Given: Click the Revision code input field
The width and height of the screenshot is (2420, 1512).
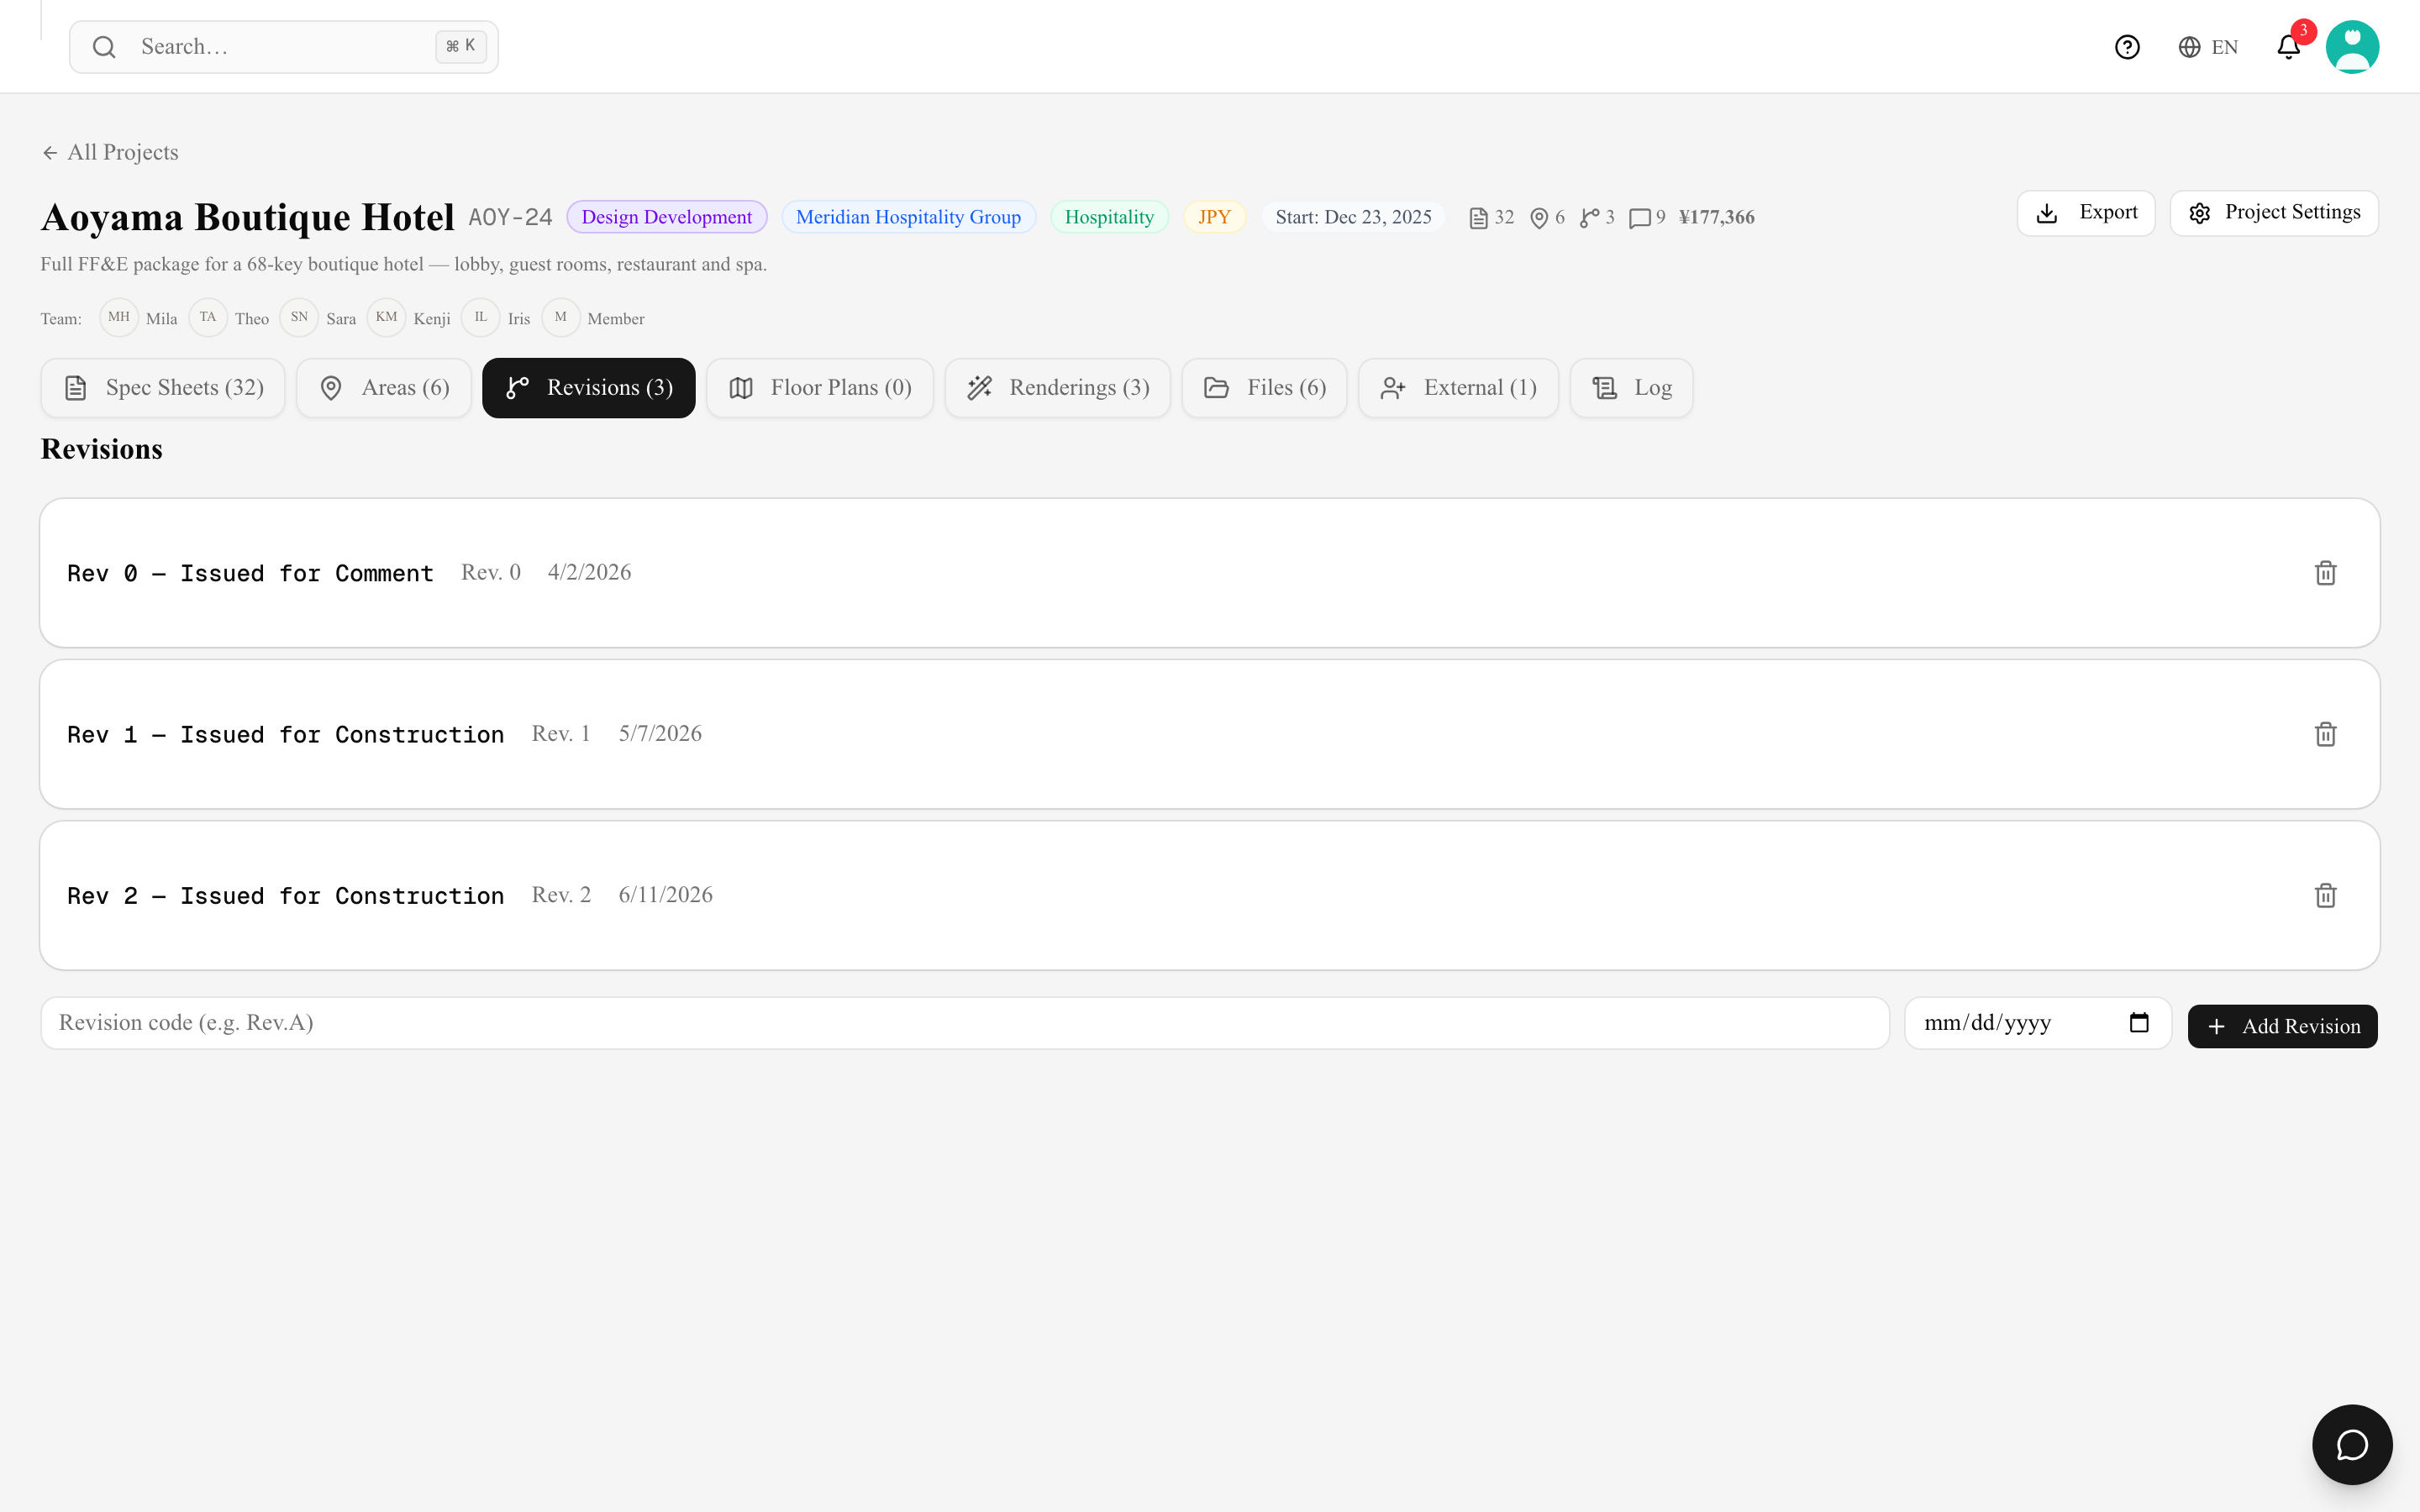Looking at the screenshot, I should click(965, 1022).
